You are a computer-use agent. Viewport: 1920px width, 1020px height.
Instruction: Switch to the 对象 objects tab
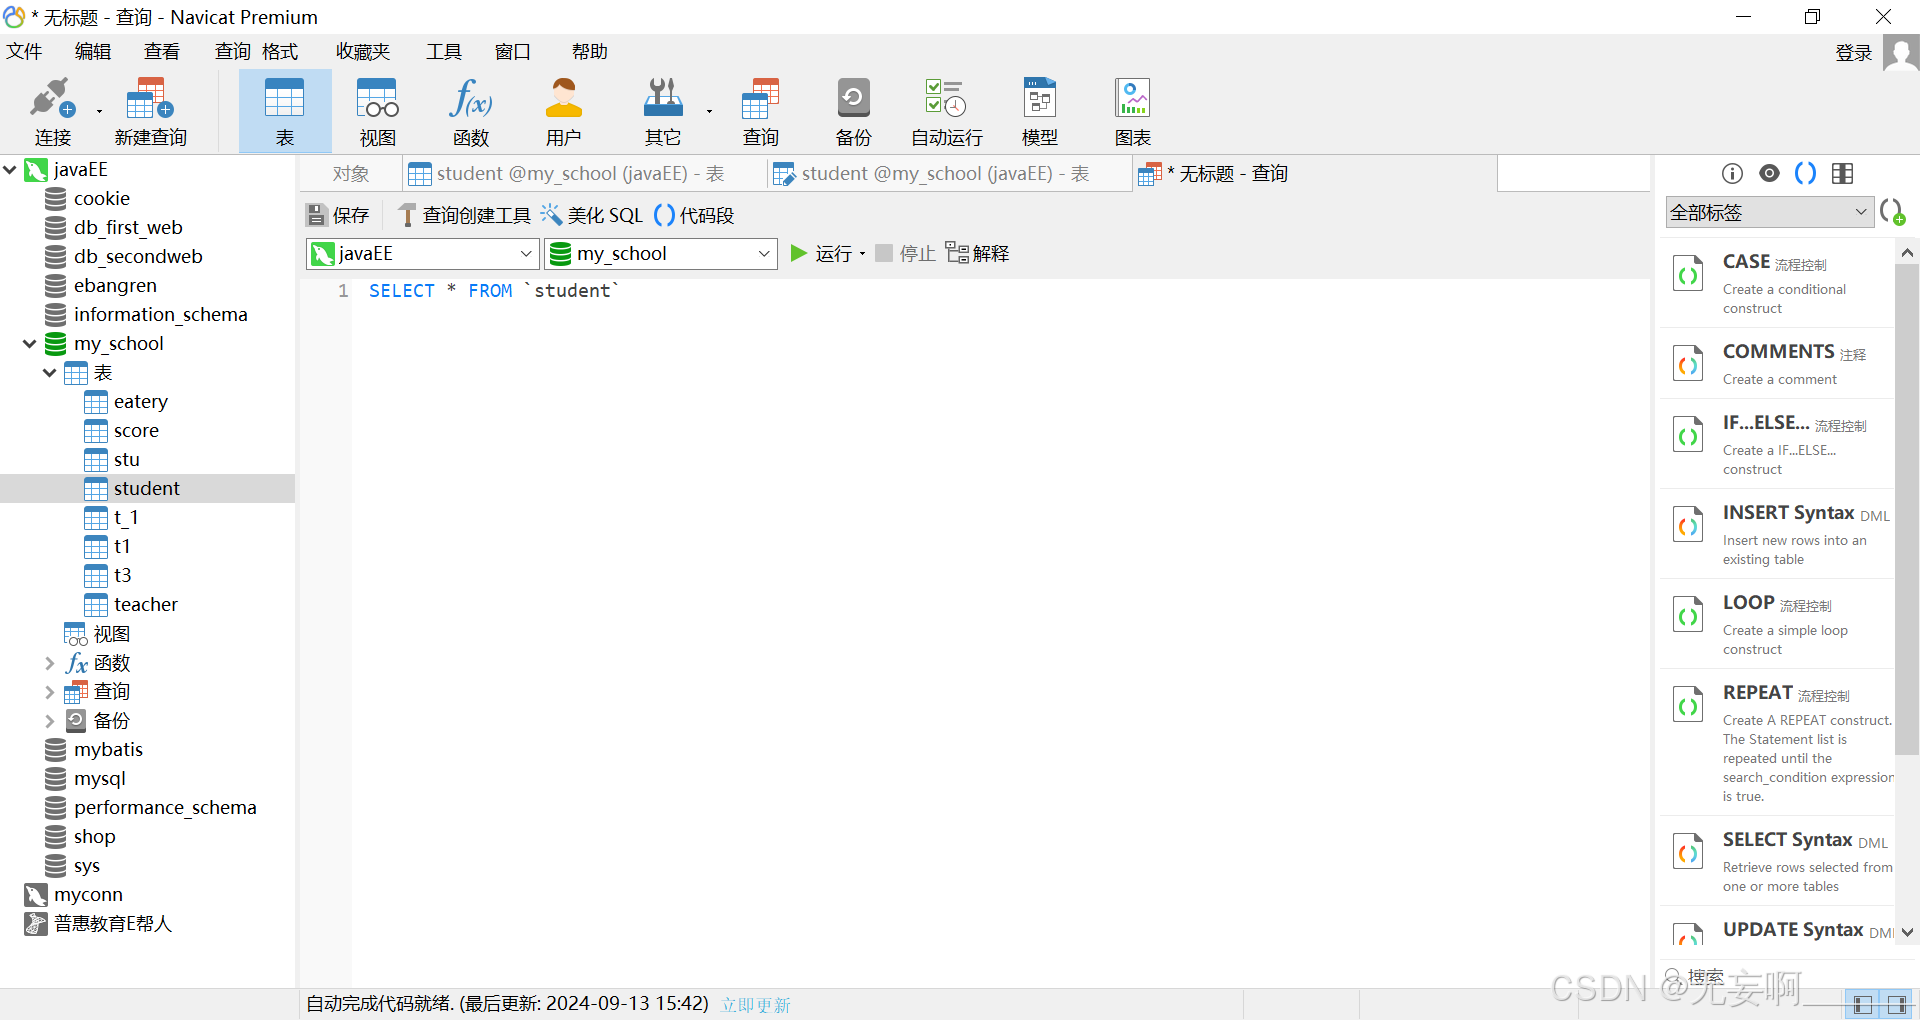[351, 174]
